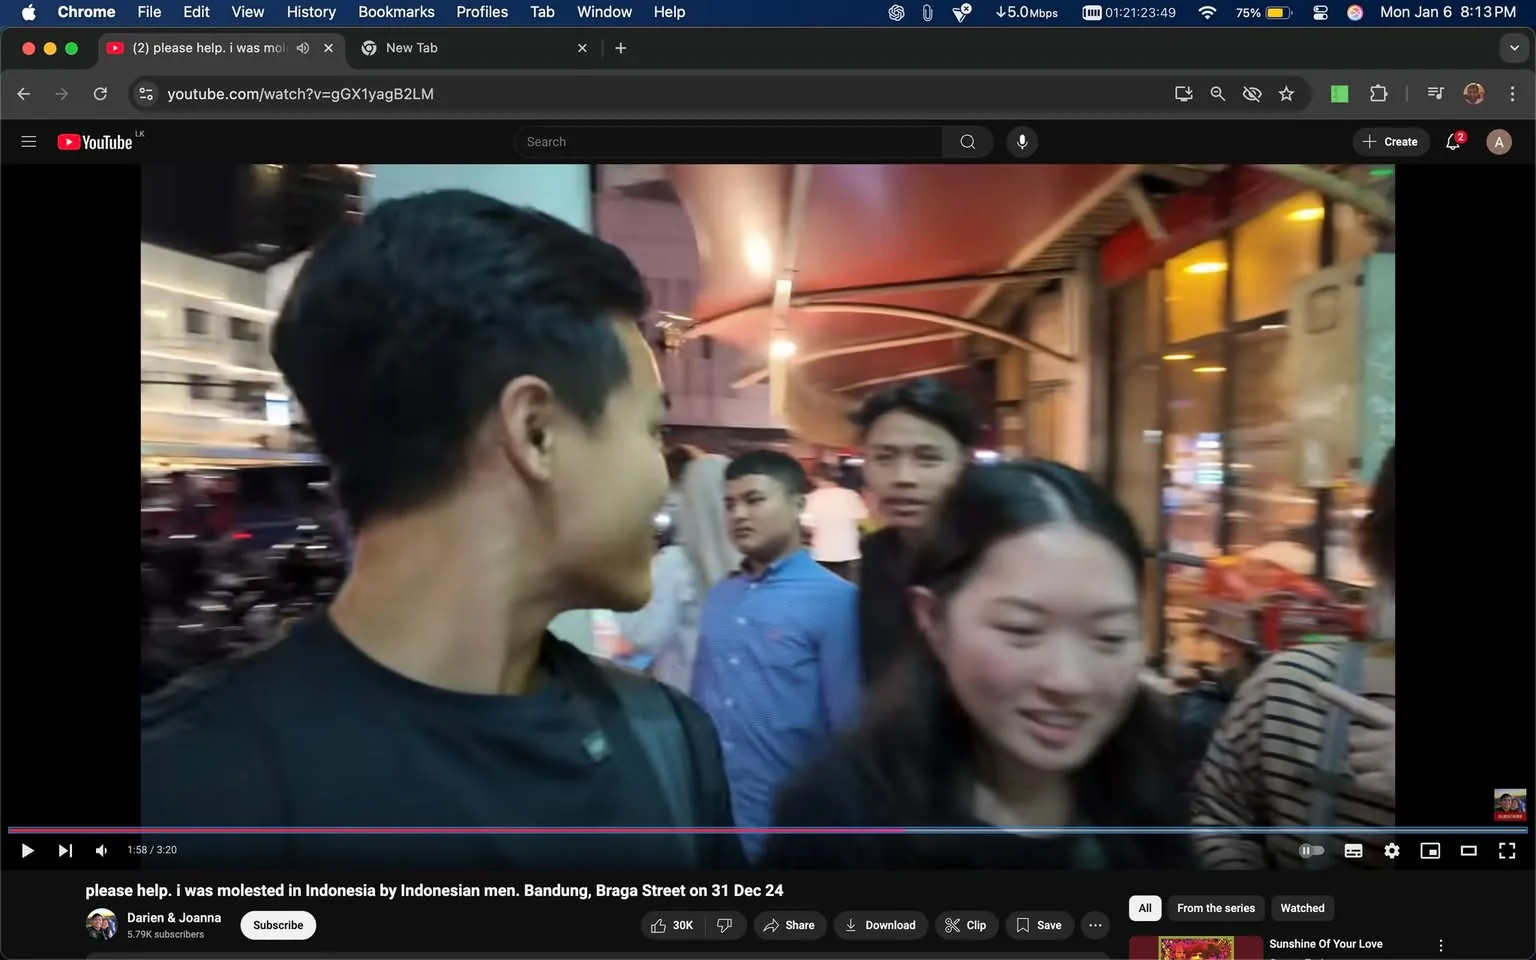Switch to miniplayer mode
The image size is (1536, 960).
point(1429,850)
